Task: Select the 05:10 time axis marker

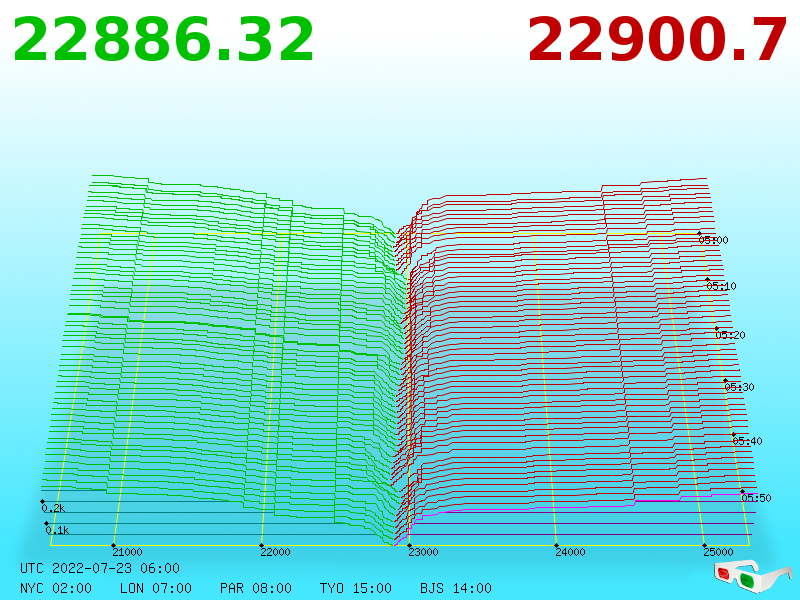Action: click(x=721, y=286)
